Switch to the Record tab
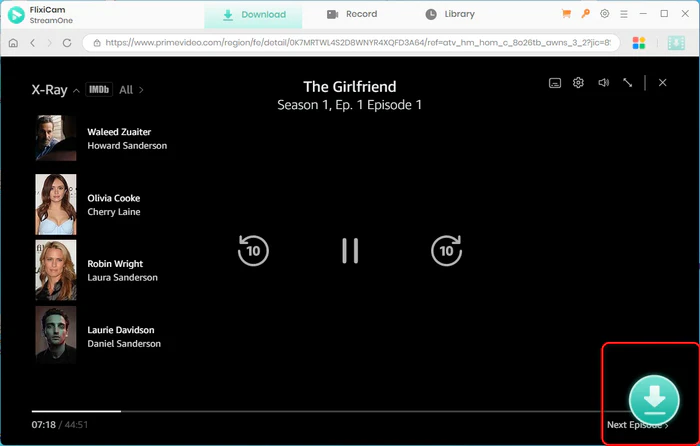This screenshot has width=700, height=446. coord(352,14)
